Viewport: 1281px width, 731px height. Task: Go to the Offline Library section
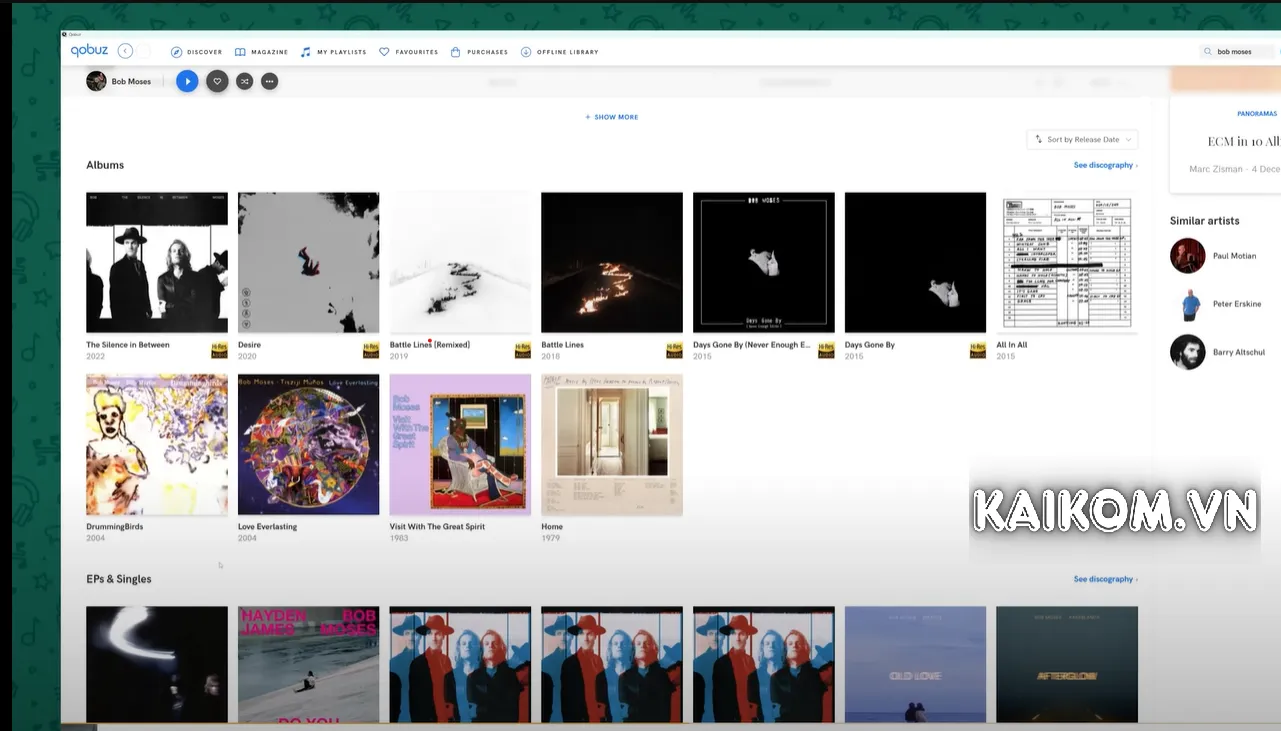(560, 52)
